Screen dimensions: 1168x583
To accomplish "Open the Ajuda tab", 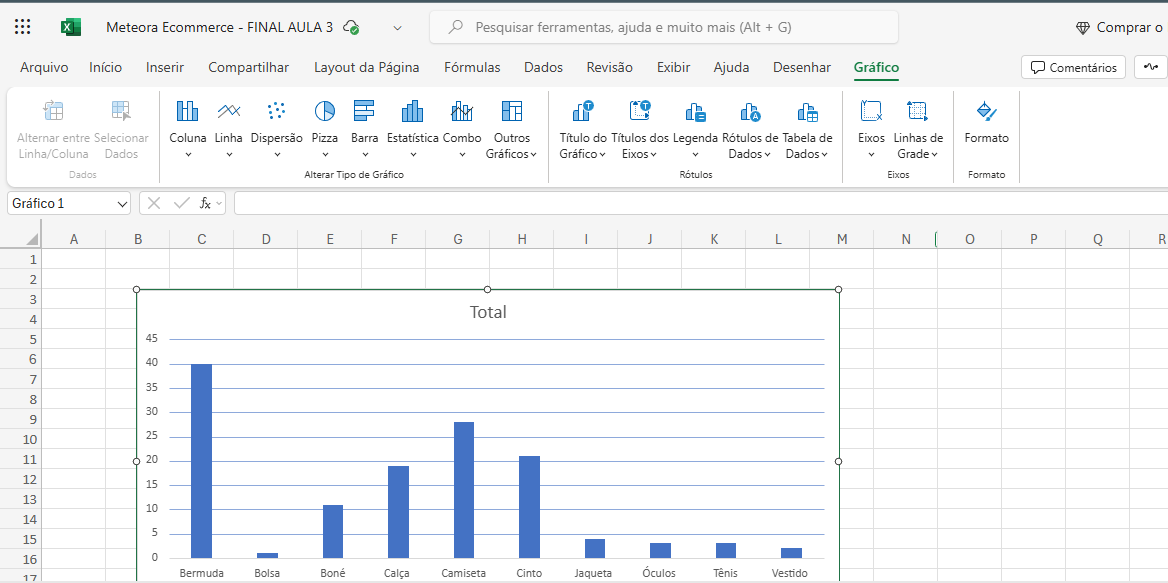I will (x=731, y=67).
